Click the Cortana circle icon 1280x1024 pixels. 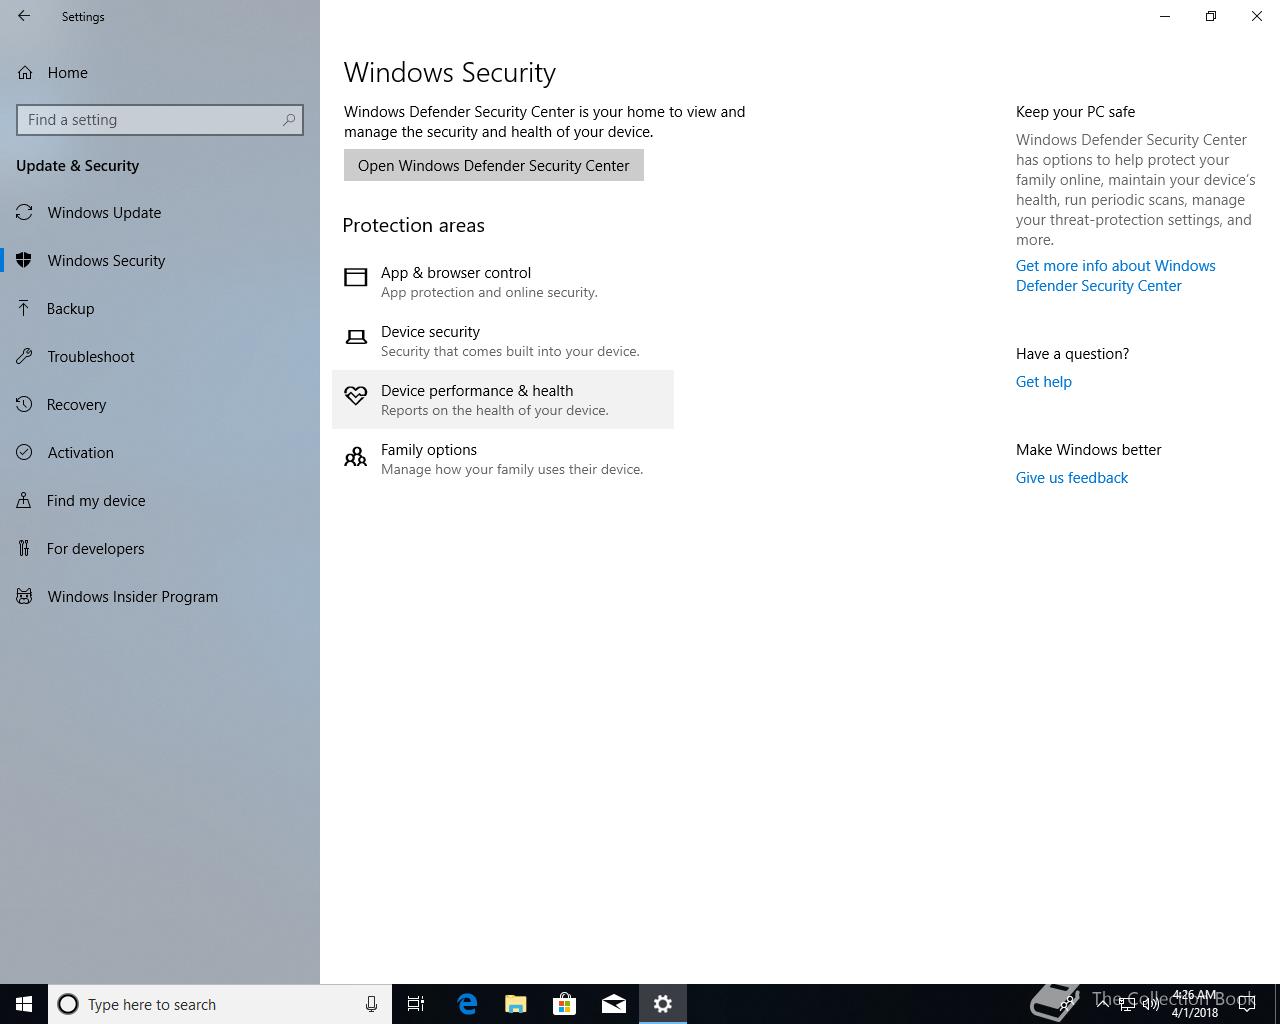68,1004
